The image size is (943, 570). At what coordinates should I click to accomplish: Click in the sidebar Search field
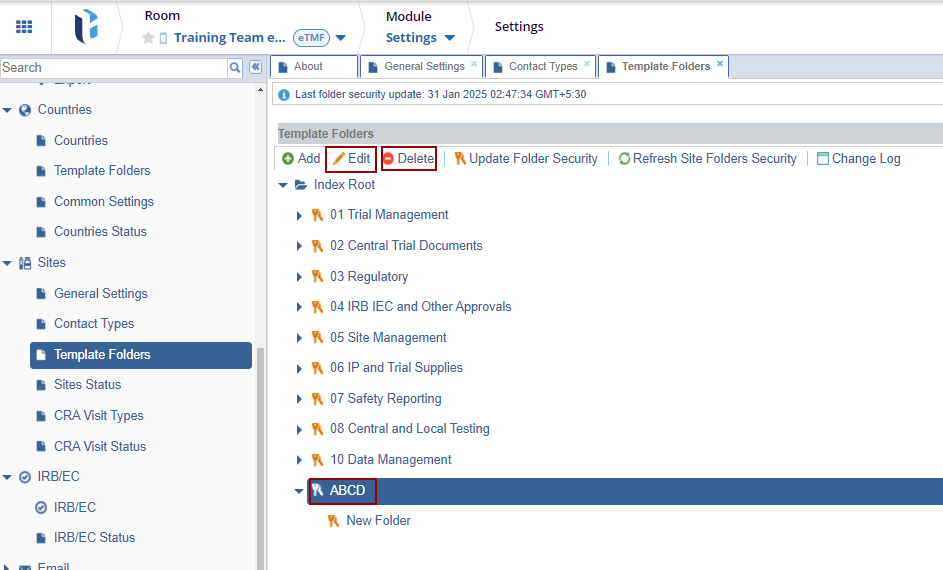[113, 67]
